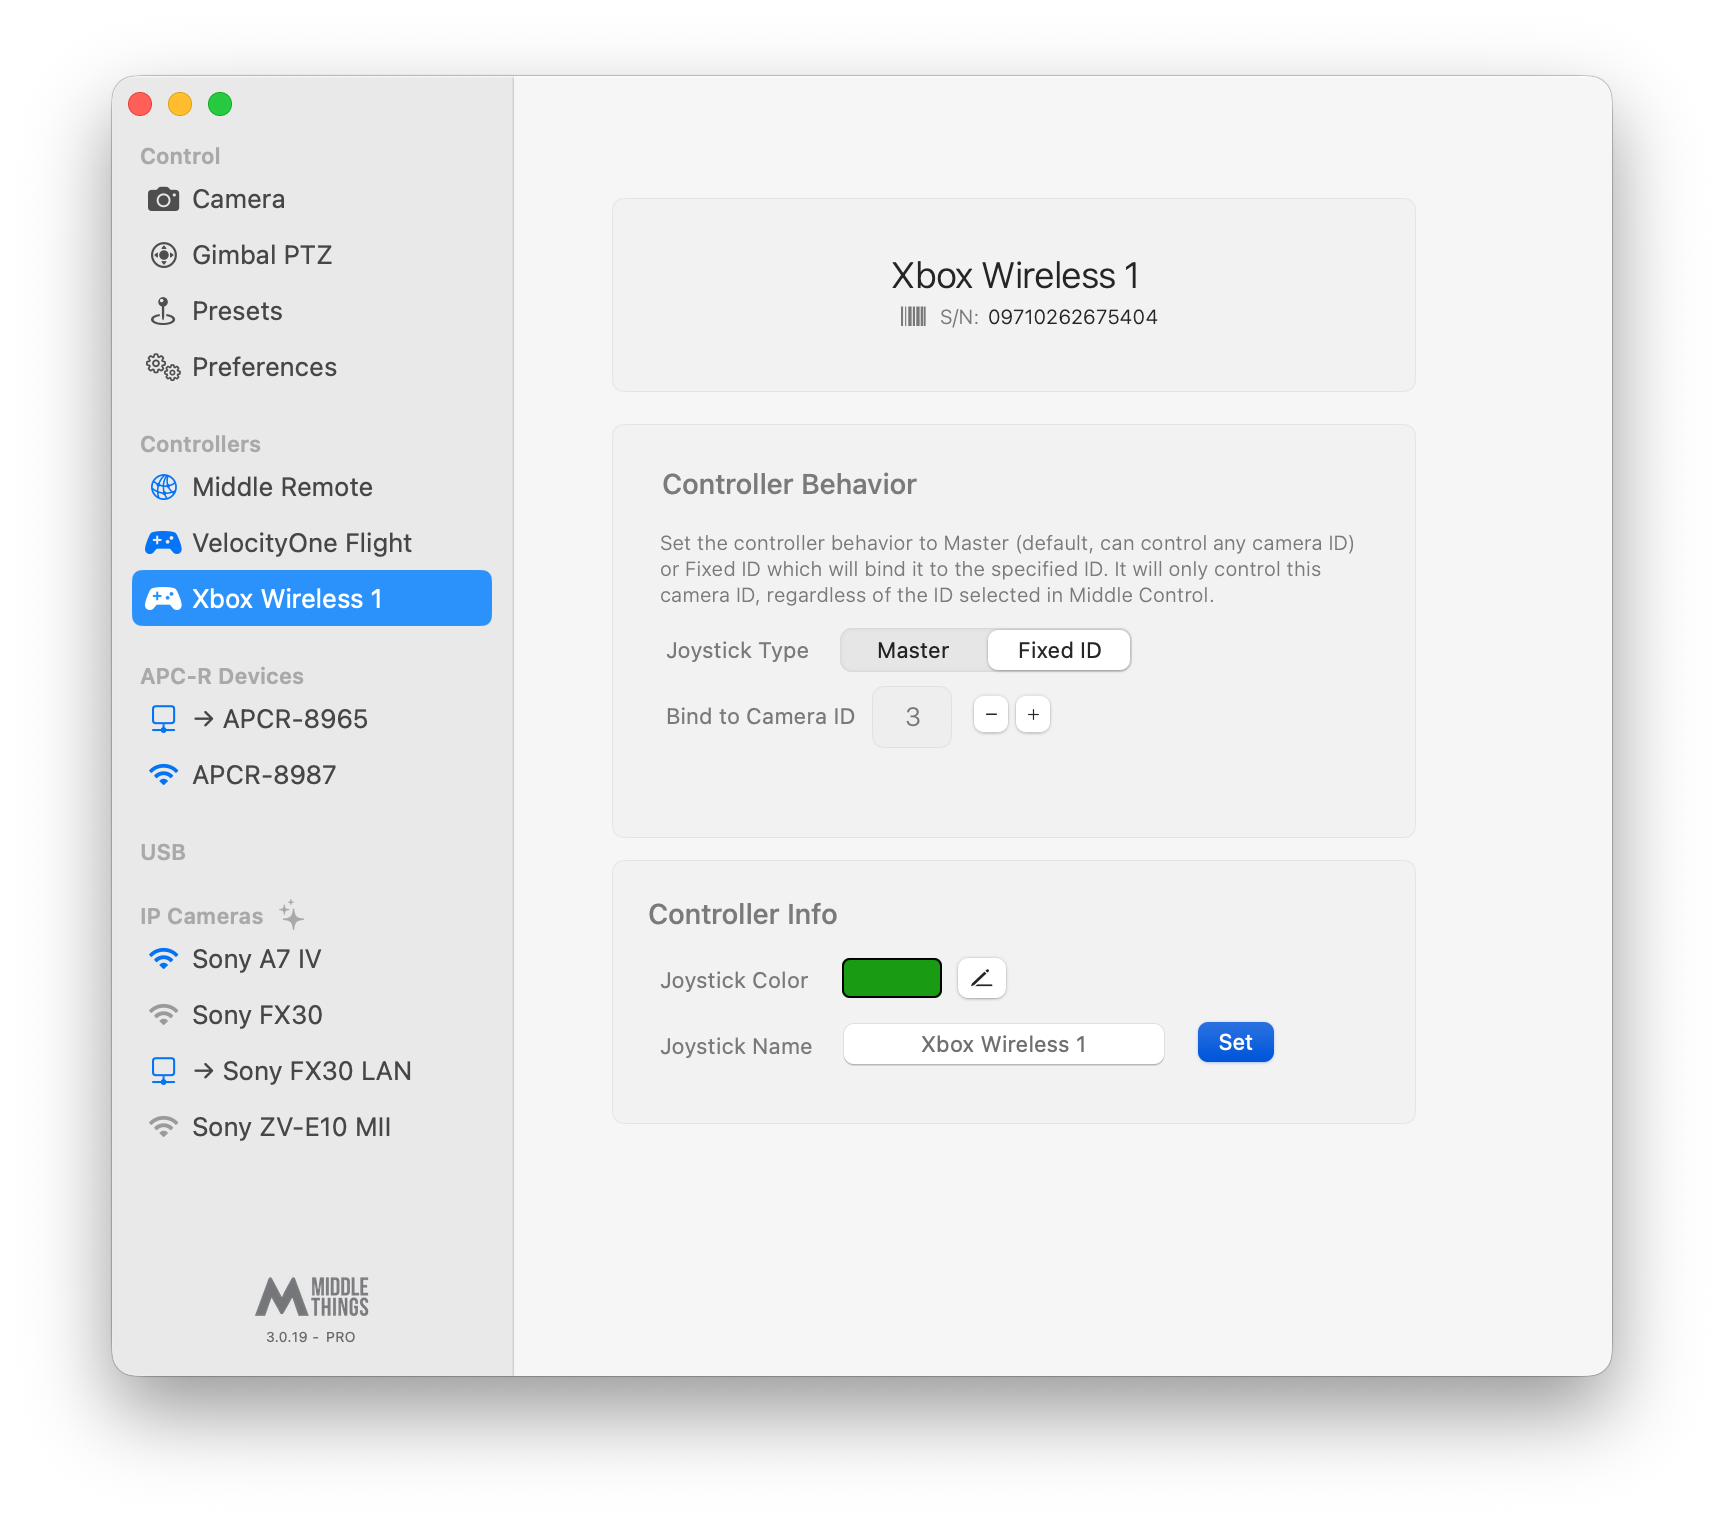Decrease the Bind to Camera ID value
The image size is (1724, 1524).
[991, 715]
